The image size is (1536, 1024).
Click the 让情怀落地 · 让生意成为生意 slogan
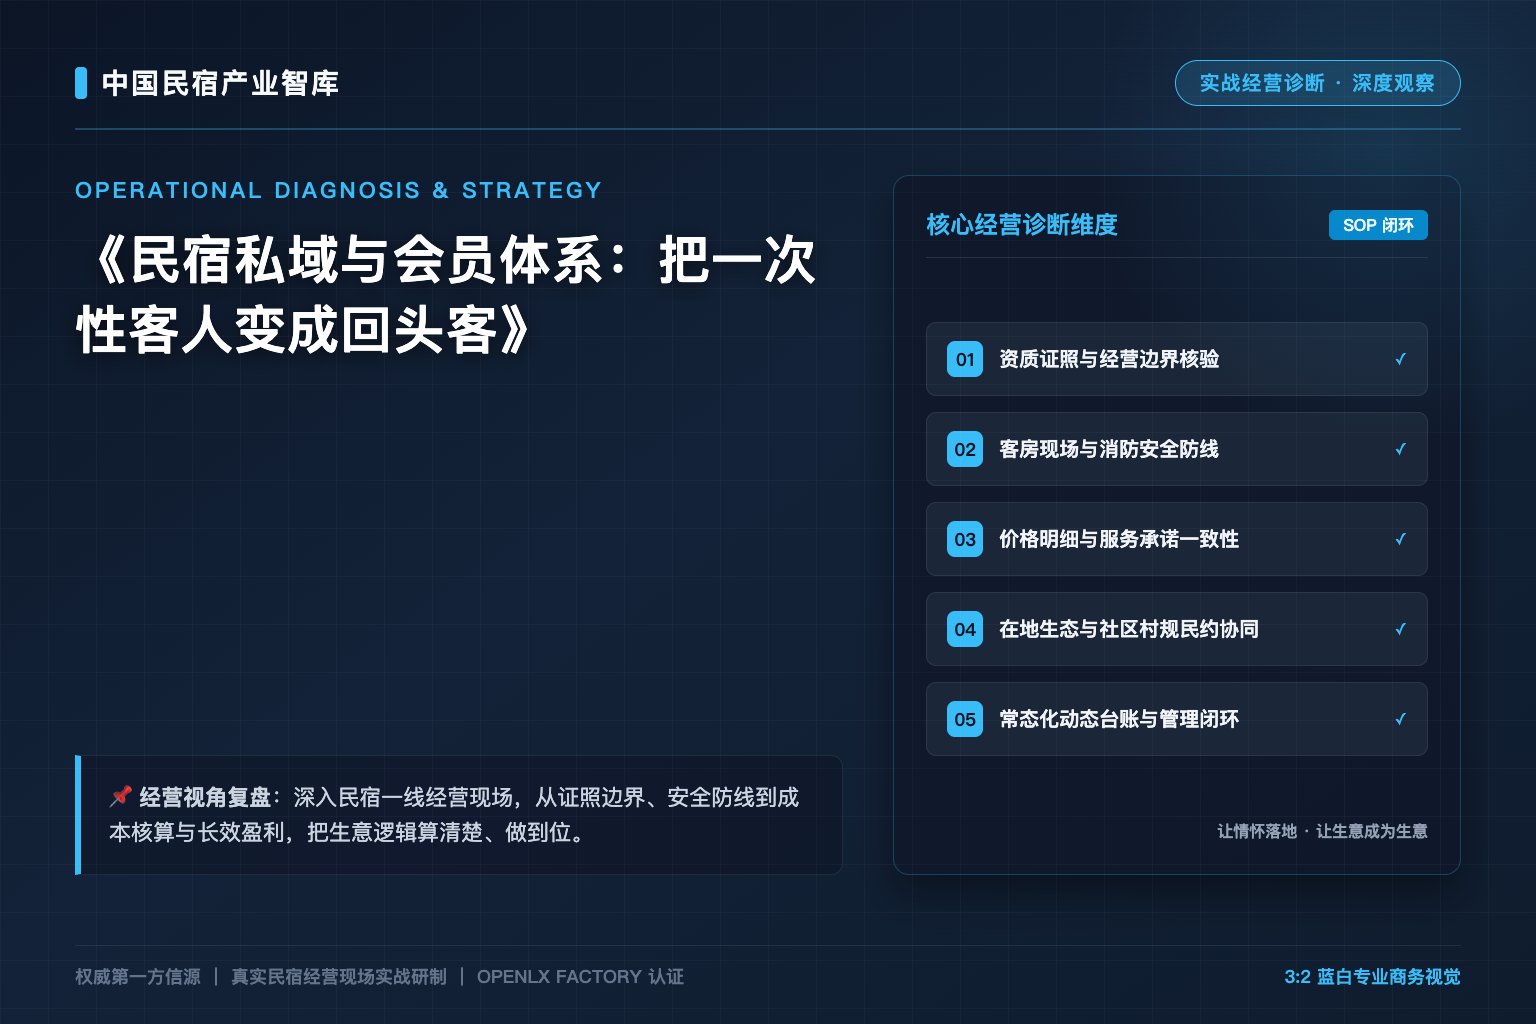click(1322, 831)
